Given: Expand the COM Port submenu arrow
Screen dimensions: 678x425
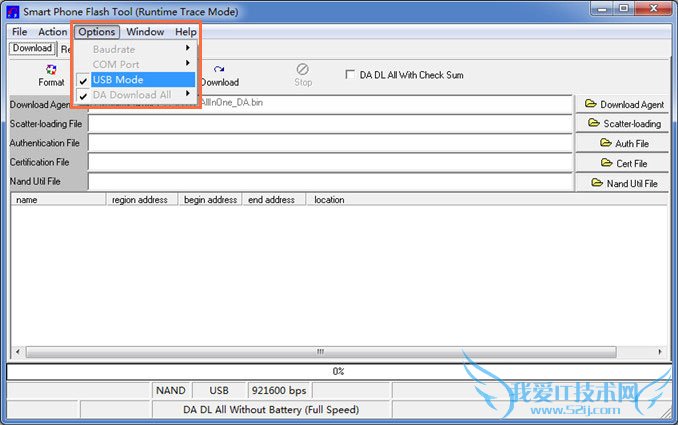Looking at the screenshot, I should pos(188,63).
